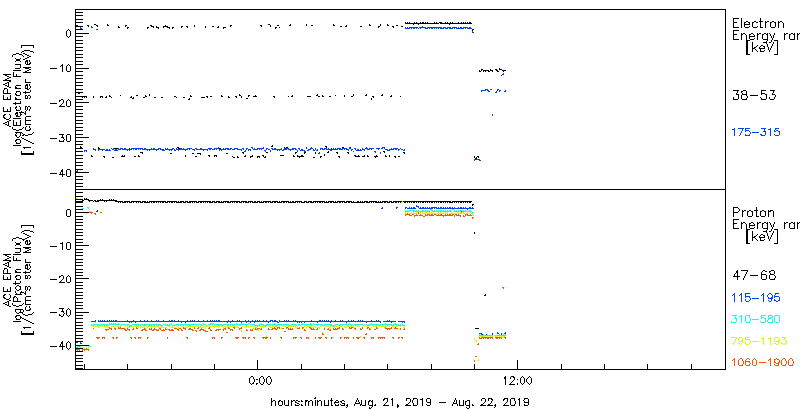Click the -30 tick label on electron panel
Screen dimensions: 800x410
pyautogui.click(x=61, y=138)
